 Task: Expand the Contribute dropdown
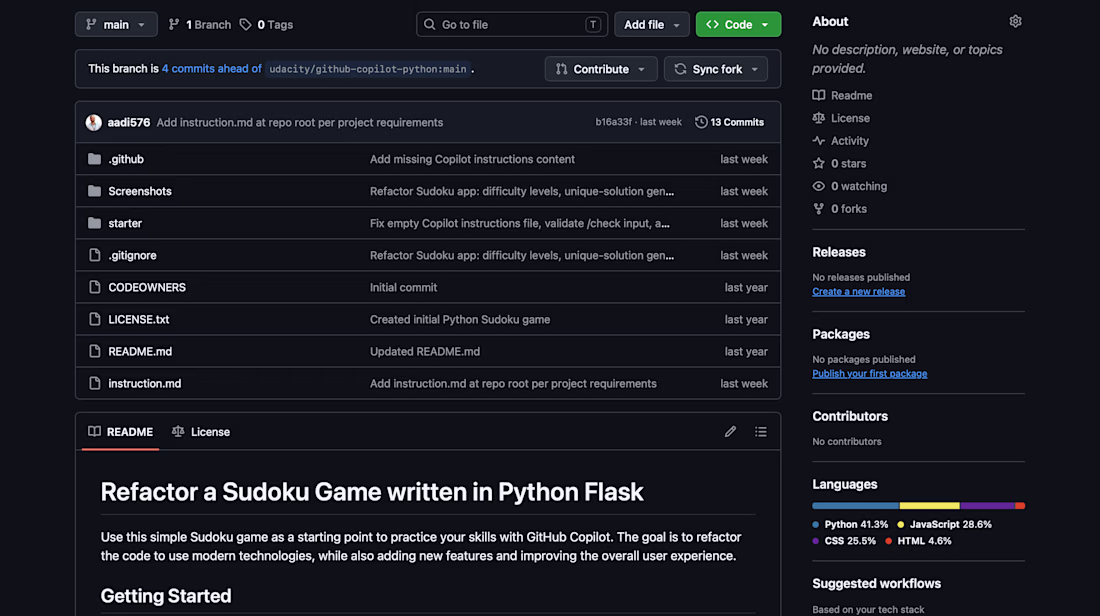601,69
